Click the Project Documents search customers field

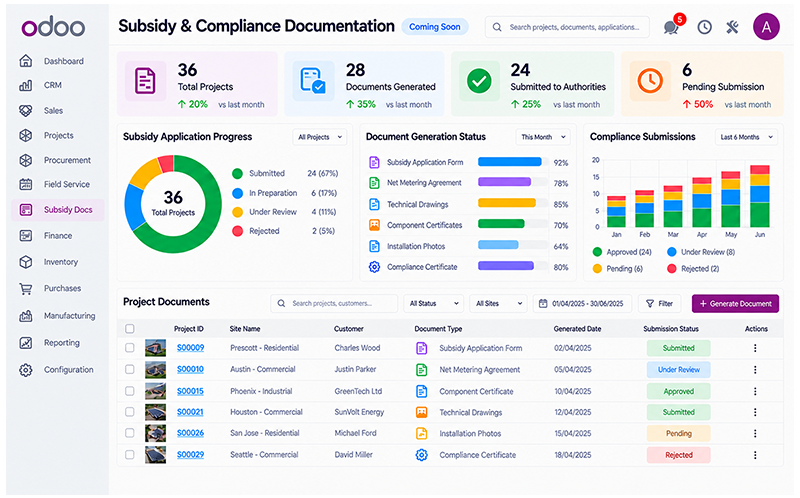[x=334, y=303]
